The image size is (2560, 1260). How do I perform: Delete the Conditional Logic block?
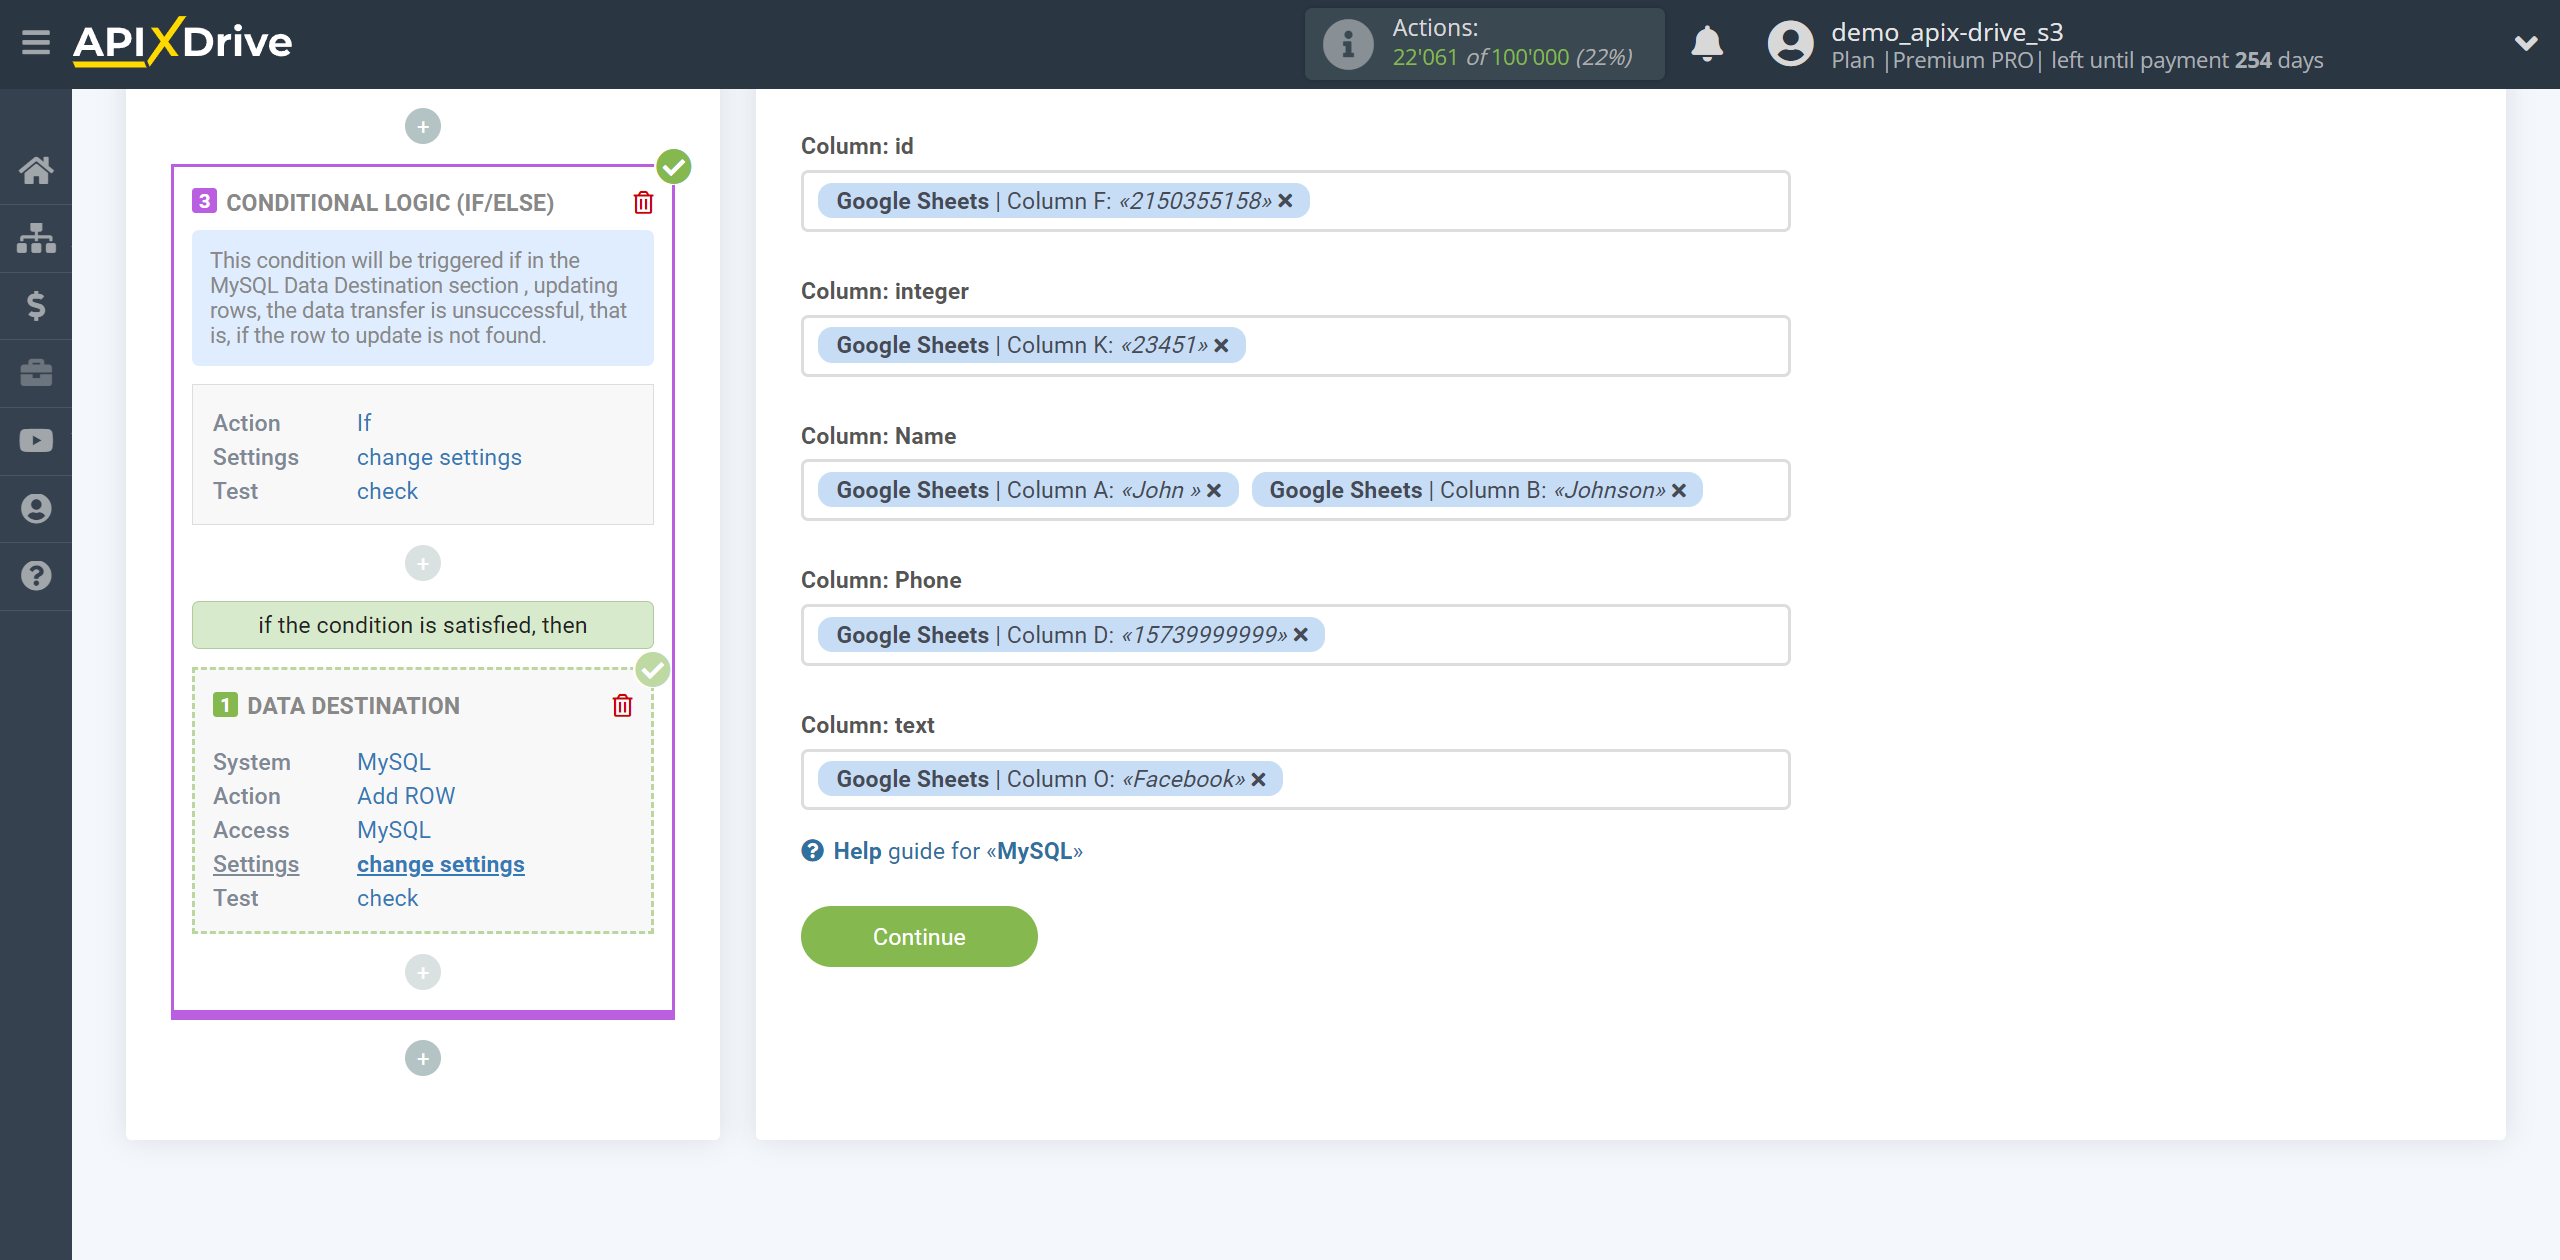pyautogui.click(x=643, y=202)
